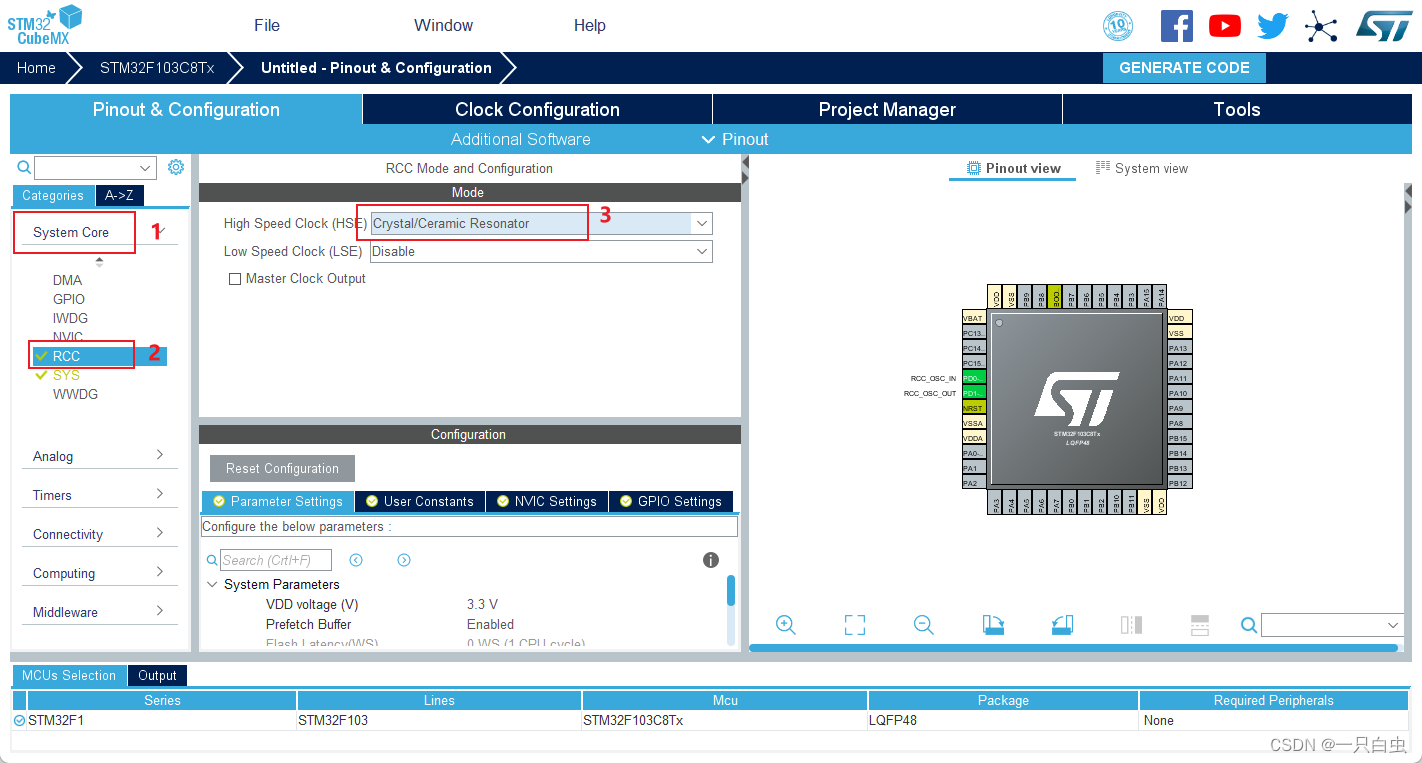
Task: Open CubeMX's YouTube channel icon
Action: (x=1224, y=25)
